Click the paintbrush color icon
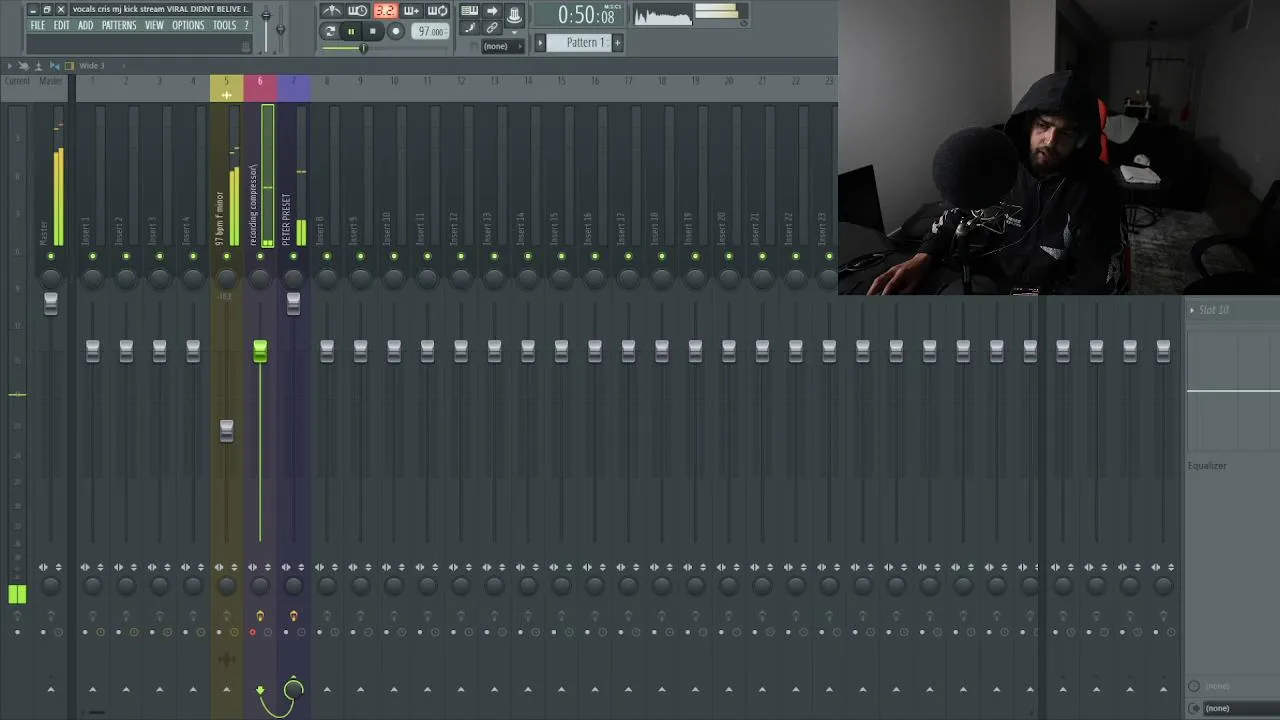1280x720 pixels. click(x=469, y=28)
